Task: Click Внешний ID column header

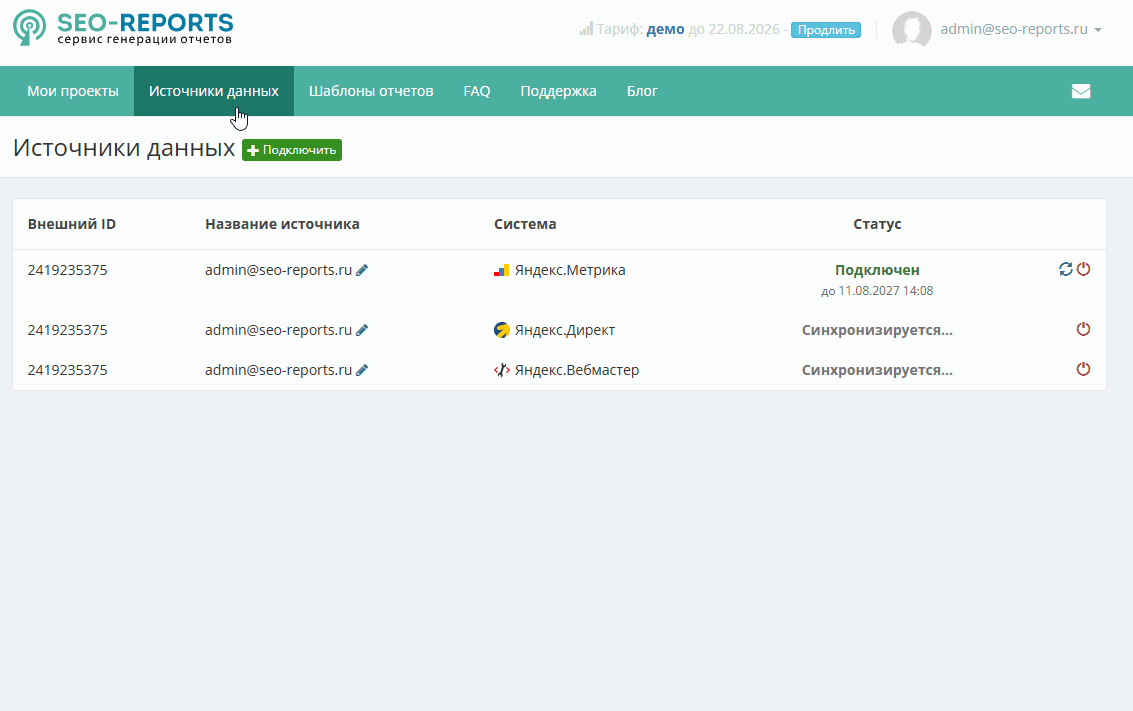Action: (72, 224)
